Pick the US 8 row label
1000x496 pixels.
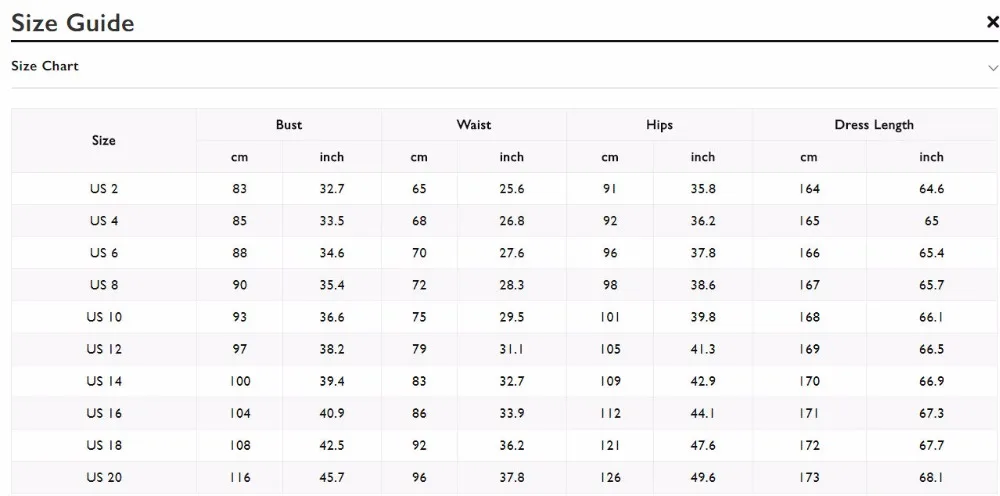104,285
